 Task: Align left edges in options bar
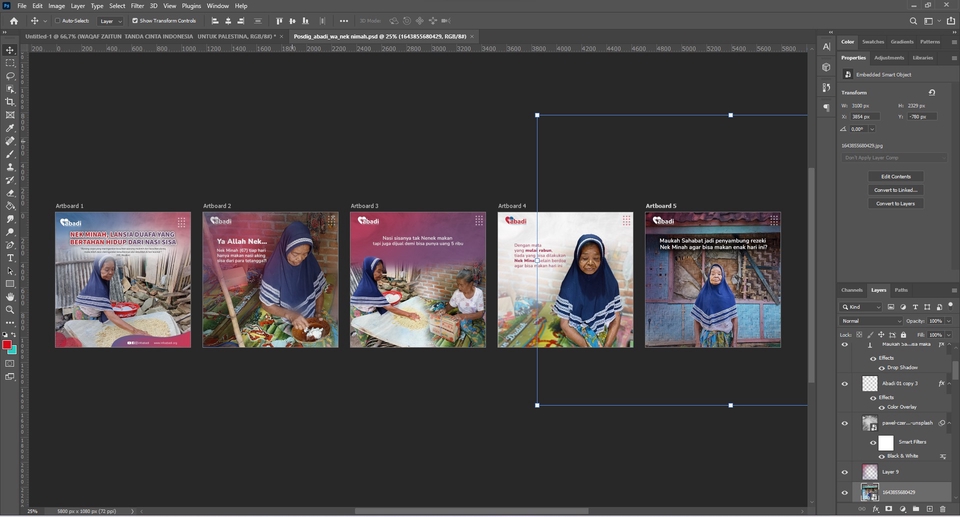(215, 21)
